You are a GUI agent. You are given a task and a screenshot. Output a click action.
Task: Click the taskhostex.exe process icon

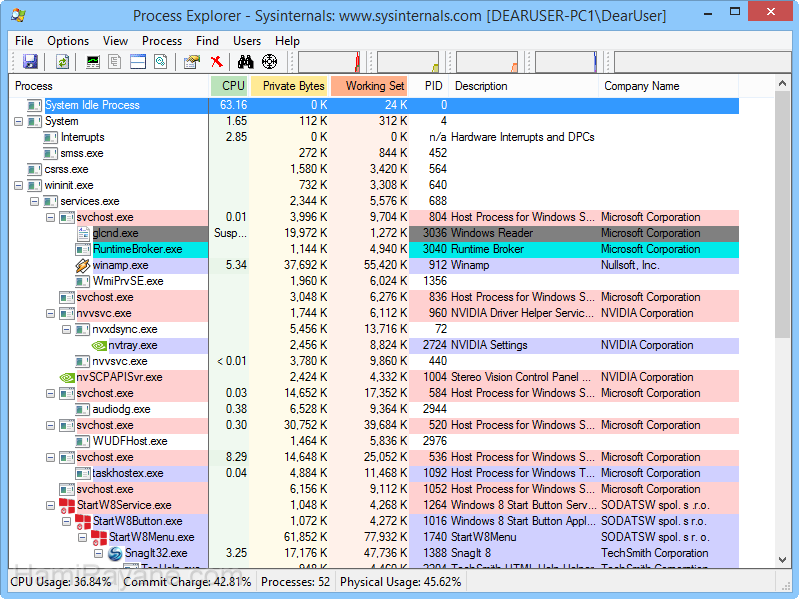[x=83, y=474]
